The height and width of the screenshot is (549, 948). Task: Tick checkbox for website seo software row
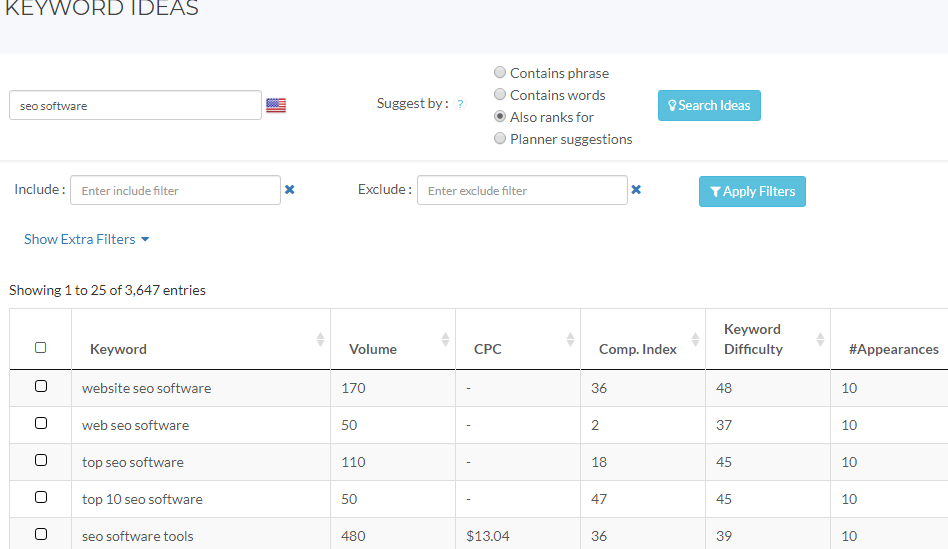(41, 386)
